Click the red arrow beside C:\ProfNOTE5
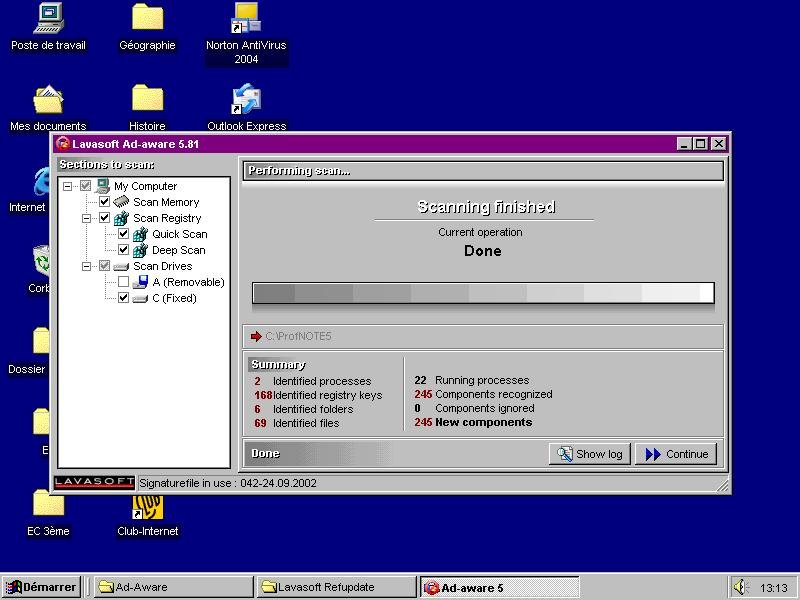Screen dimensions: 800x600 256,336
